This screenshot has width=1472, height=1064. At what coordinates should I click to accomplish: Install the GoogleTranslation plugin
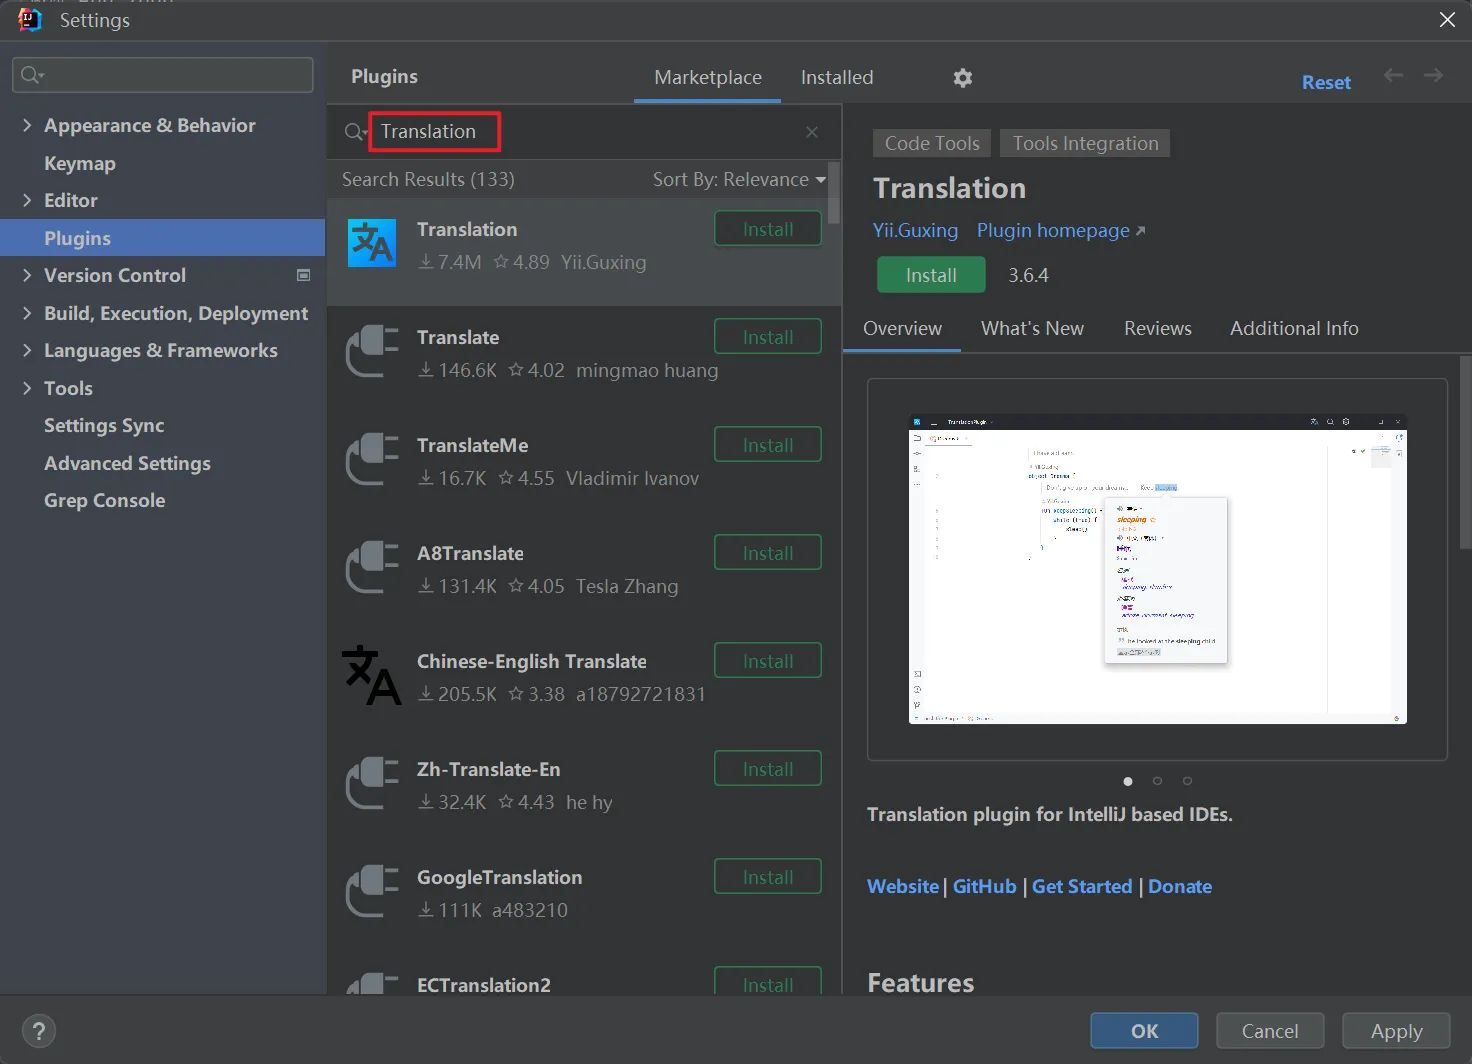point(768,877)
